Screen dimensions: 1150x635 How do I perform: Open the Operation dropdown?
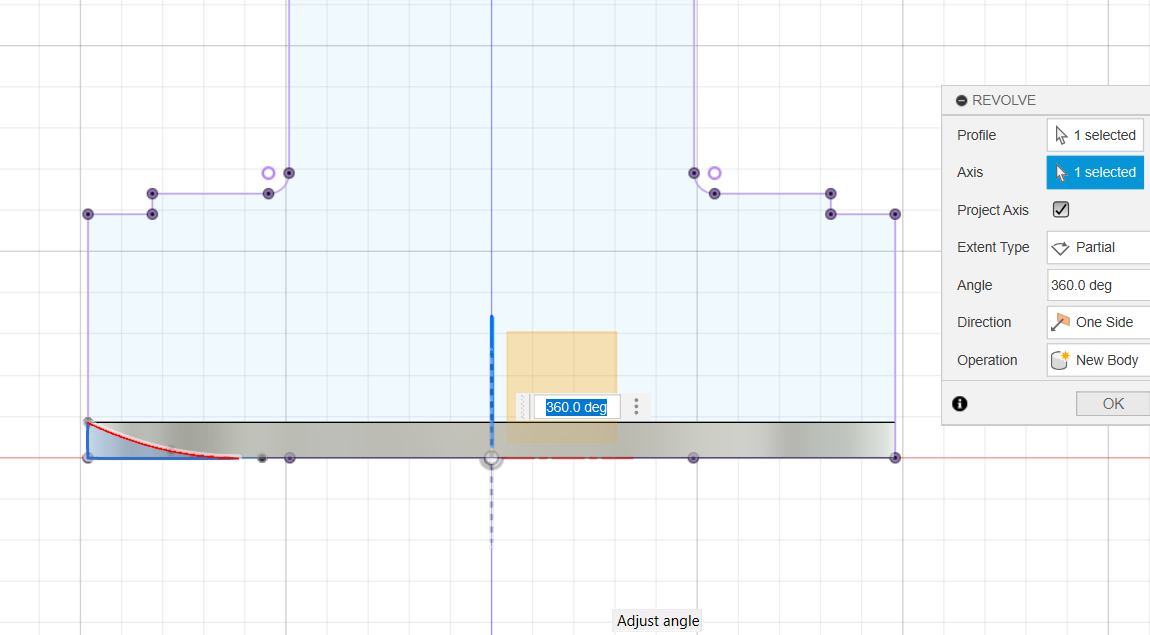tap(1097, 360)
